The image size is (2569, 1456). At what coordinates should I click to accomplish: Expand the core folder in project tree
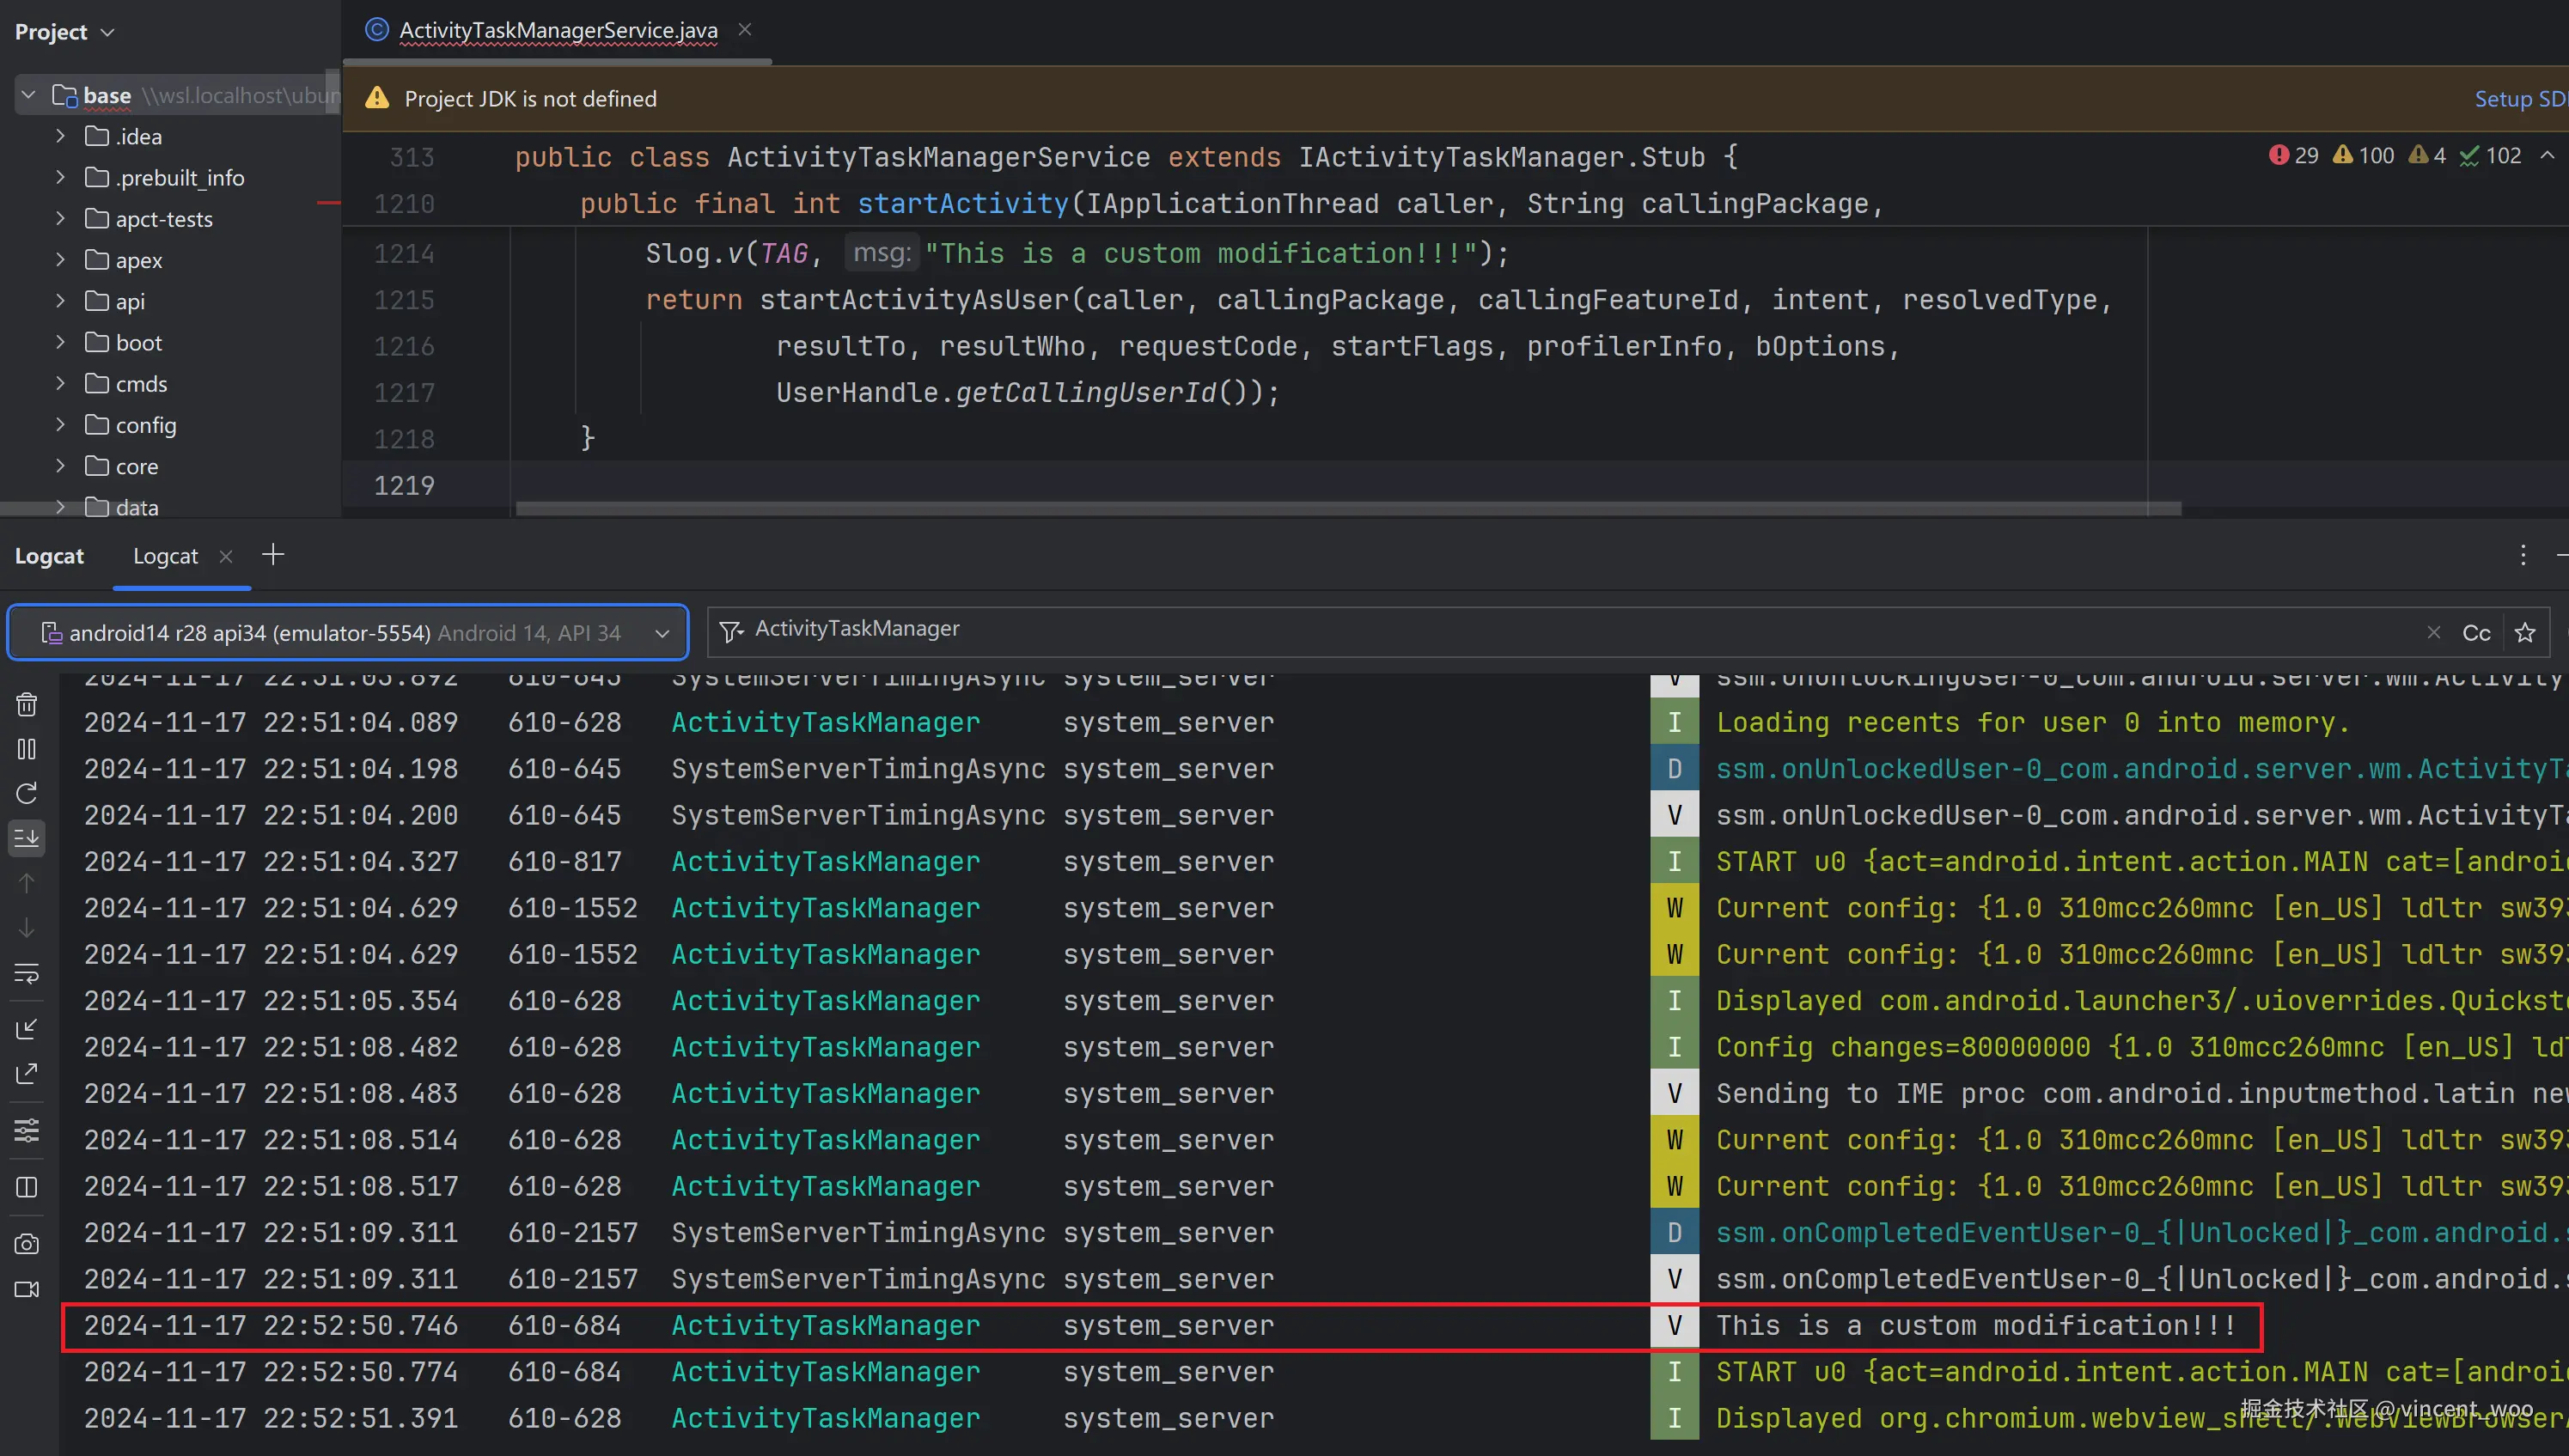[60, 466]
